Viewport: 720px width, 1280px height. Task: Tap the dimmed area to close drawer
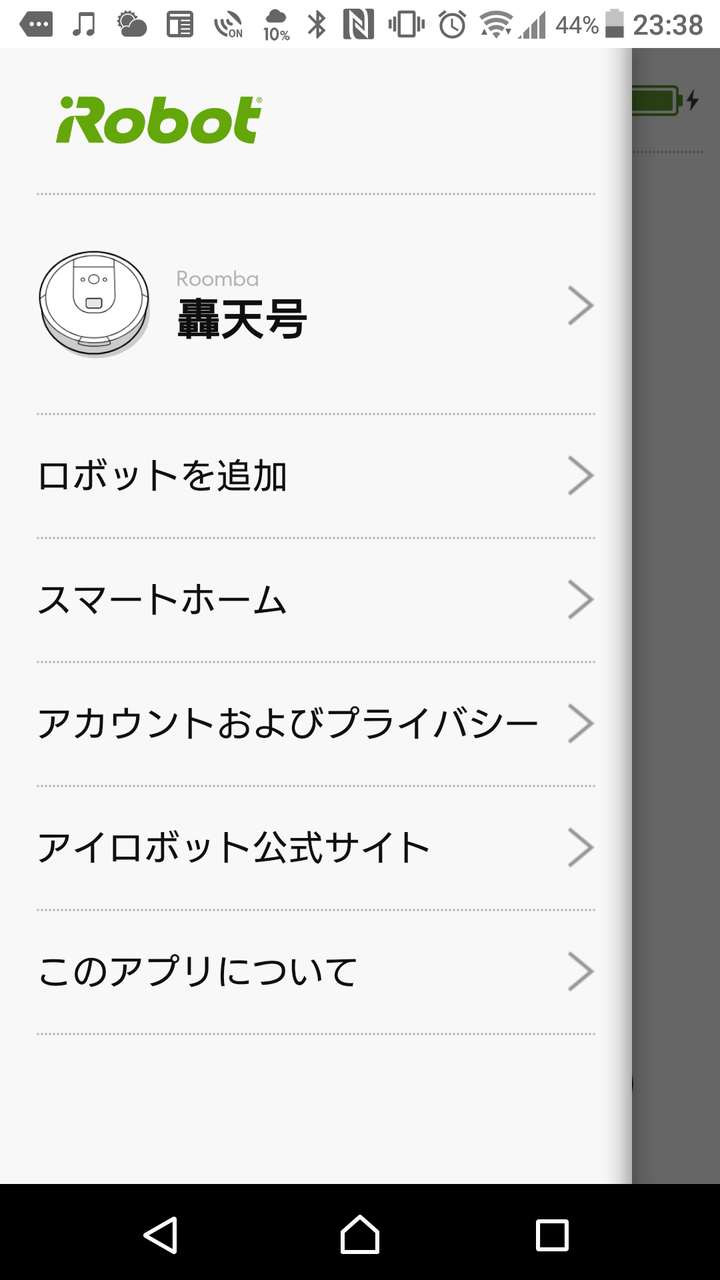pos(676,640)
